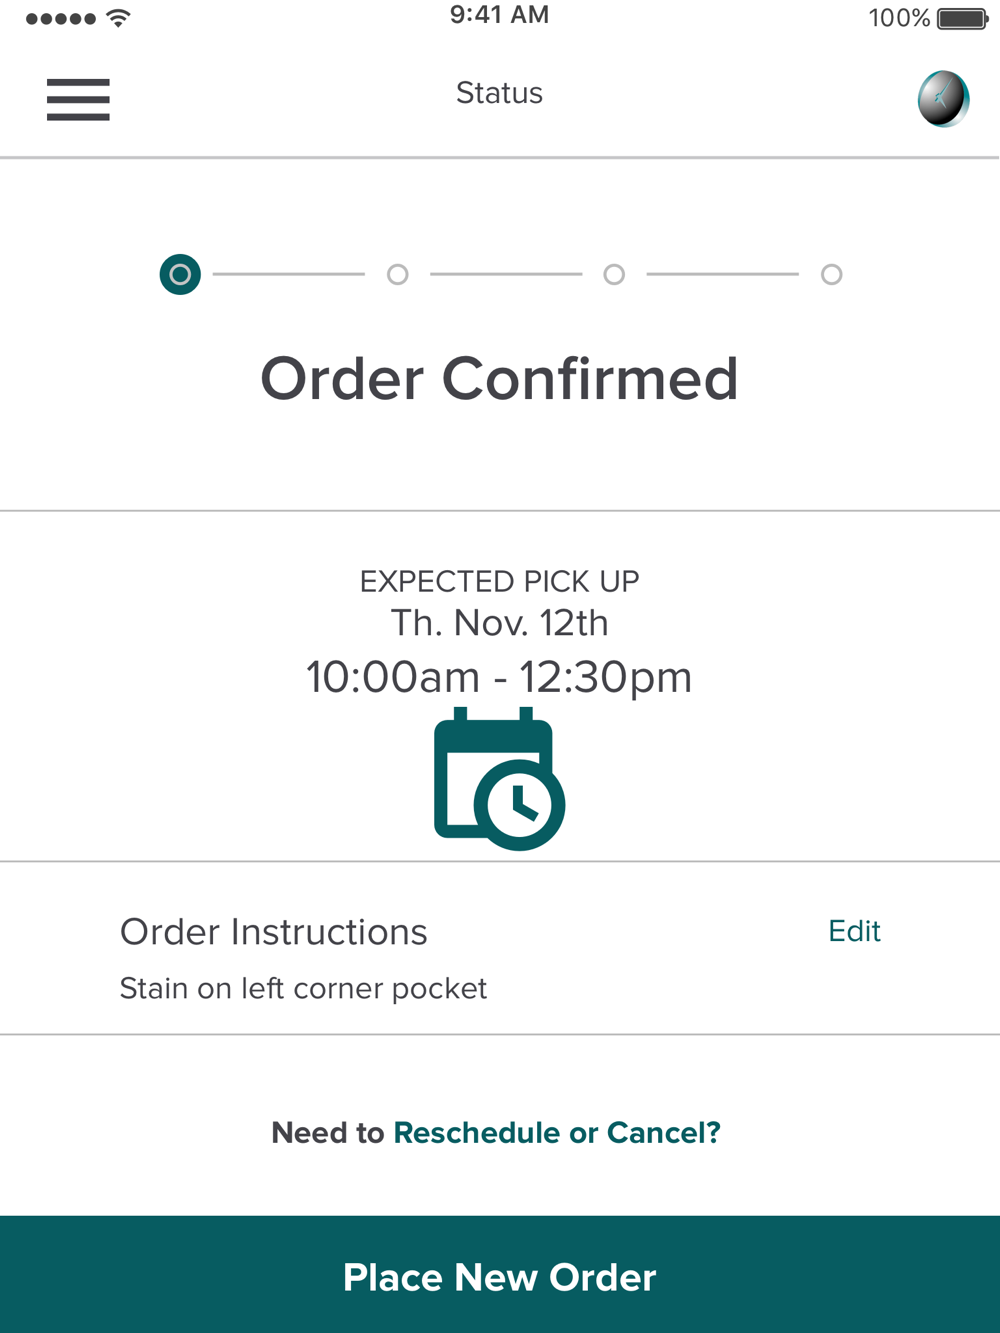Open Reschedule or Cancel link
The image size is (1000, 1333).
coord(557,1132)
